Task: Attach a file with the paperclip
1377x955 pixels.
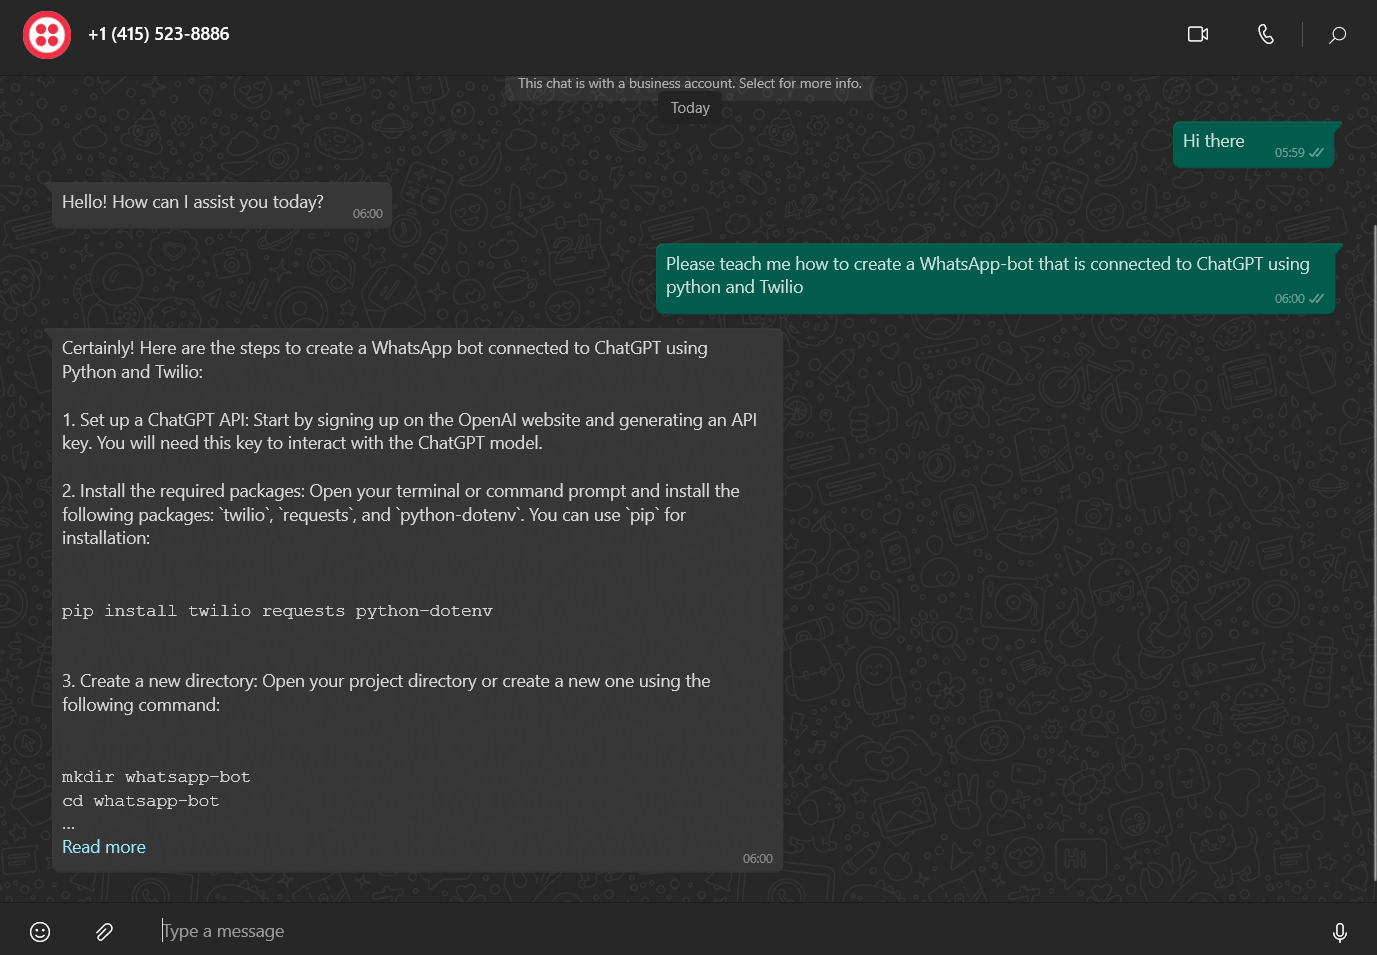Action: 104,931
